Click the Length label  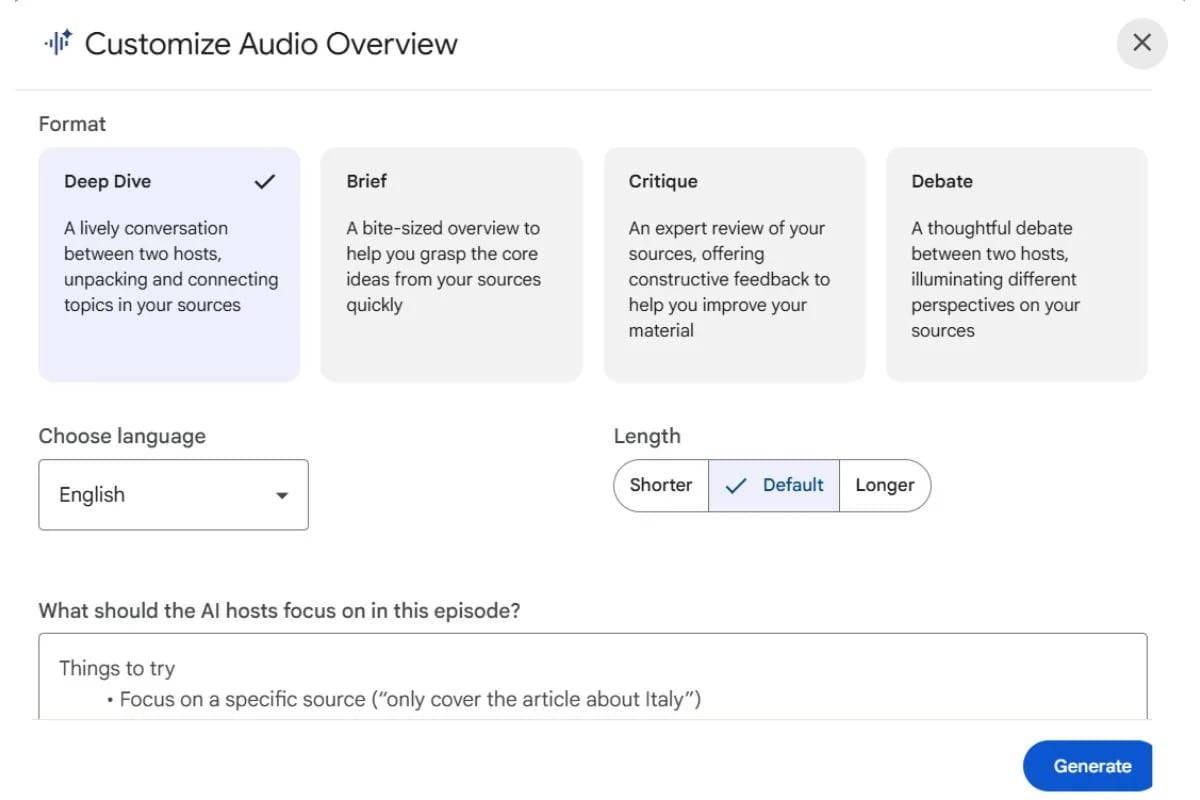(x=647, y=436)
